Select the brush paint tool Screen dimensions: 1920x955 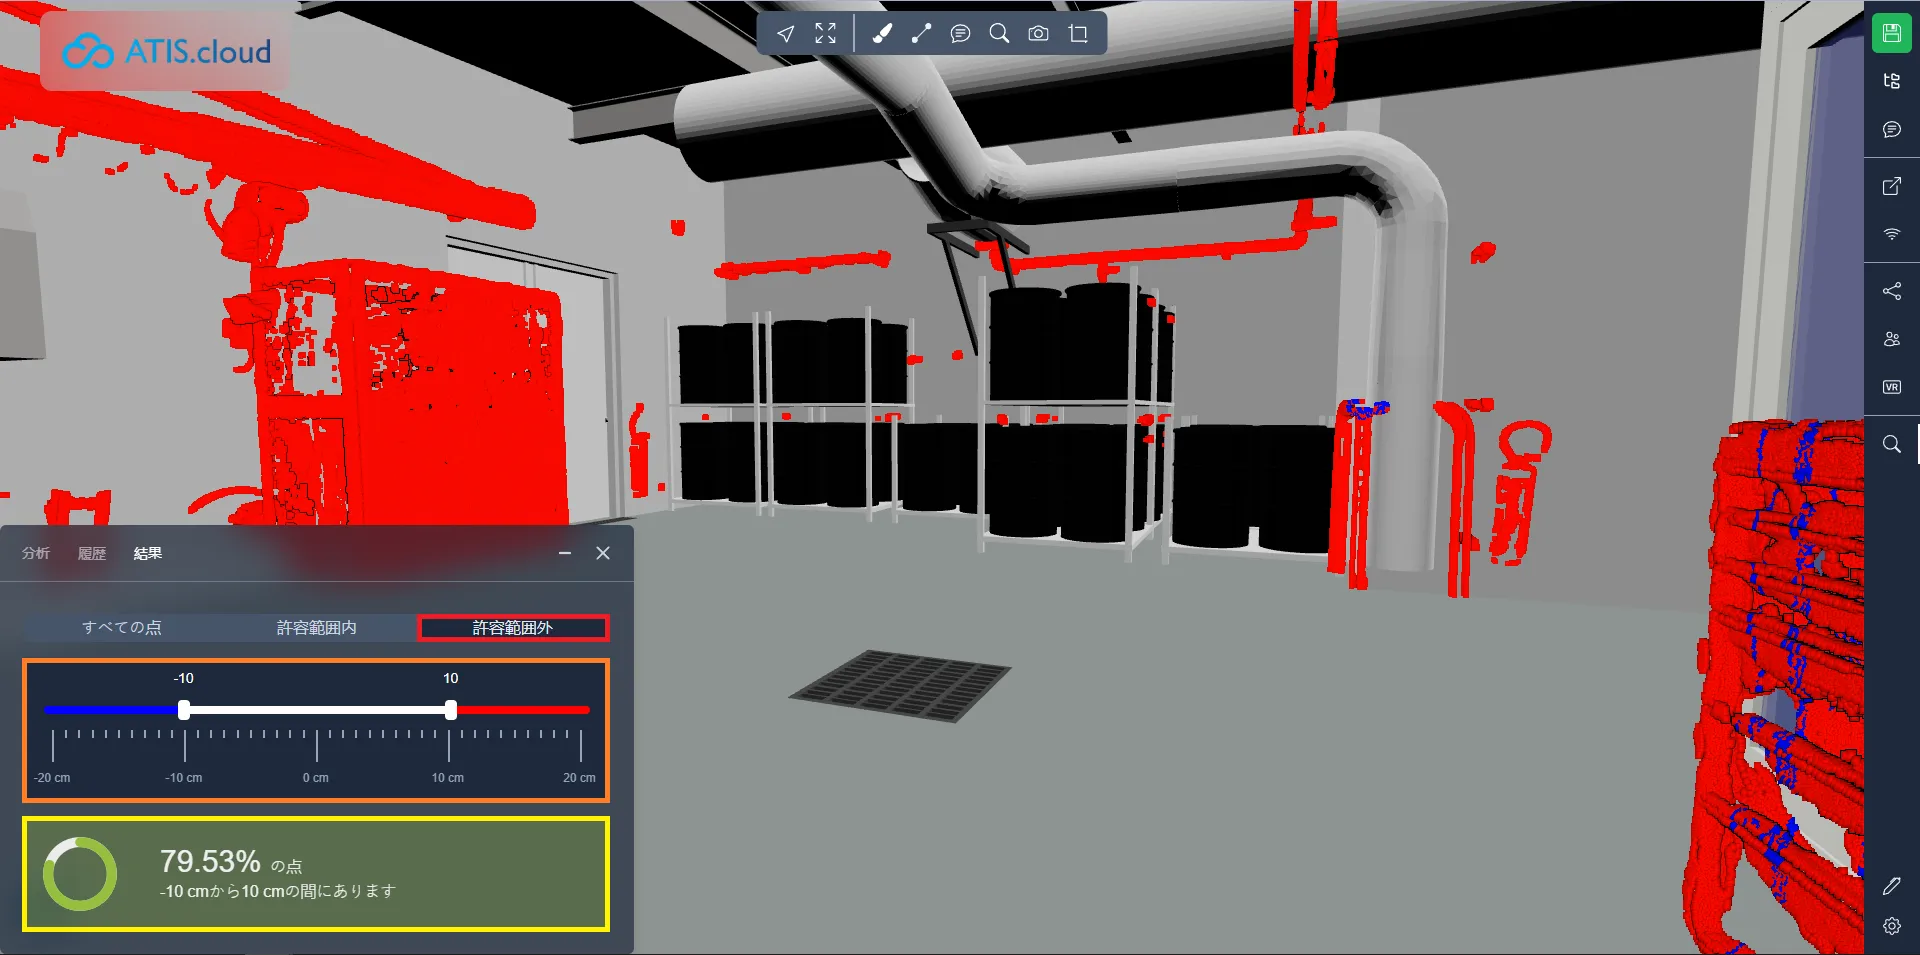tap(882, 34)
